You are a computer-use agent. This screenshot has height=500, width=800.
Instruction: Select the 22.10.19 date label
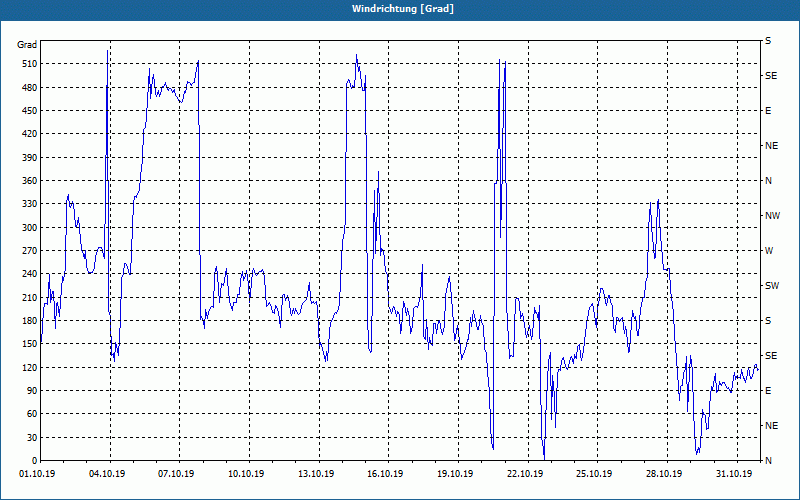pyautogui.click(x=524, y=474)
